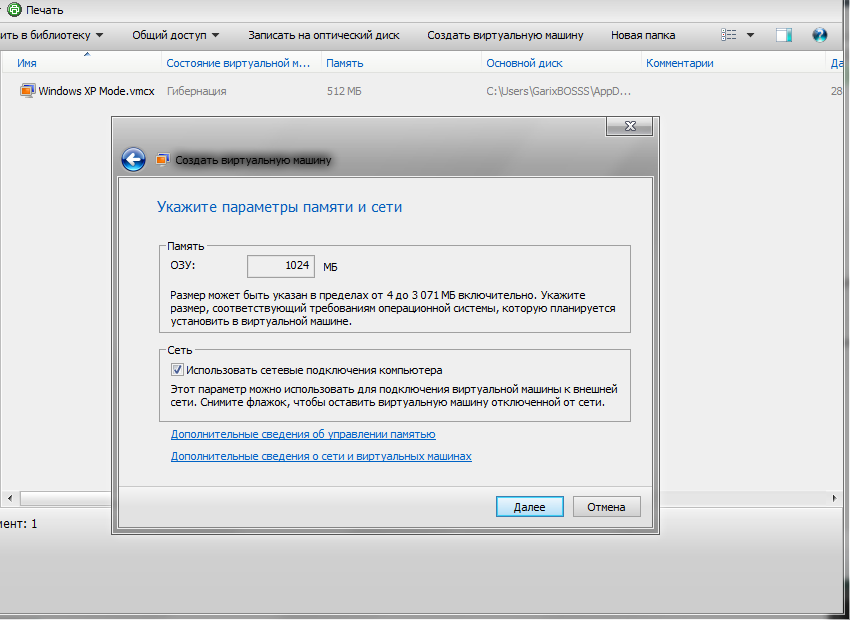Click the ОЗУ memory input field

point(281,266)
